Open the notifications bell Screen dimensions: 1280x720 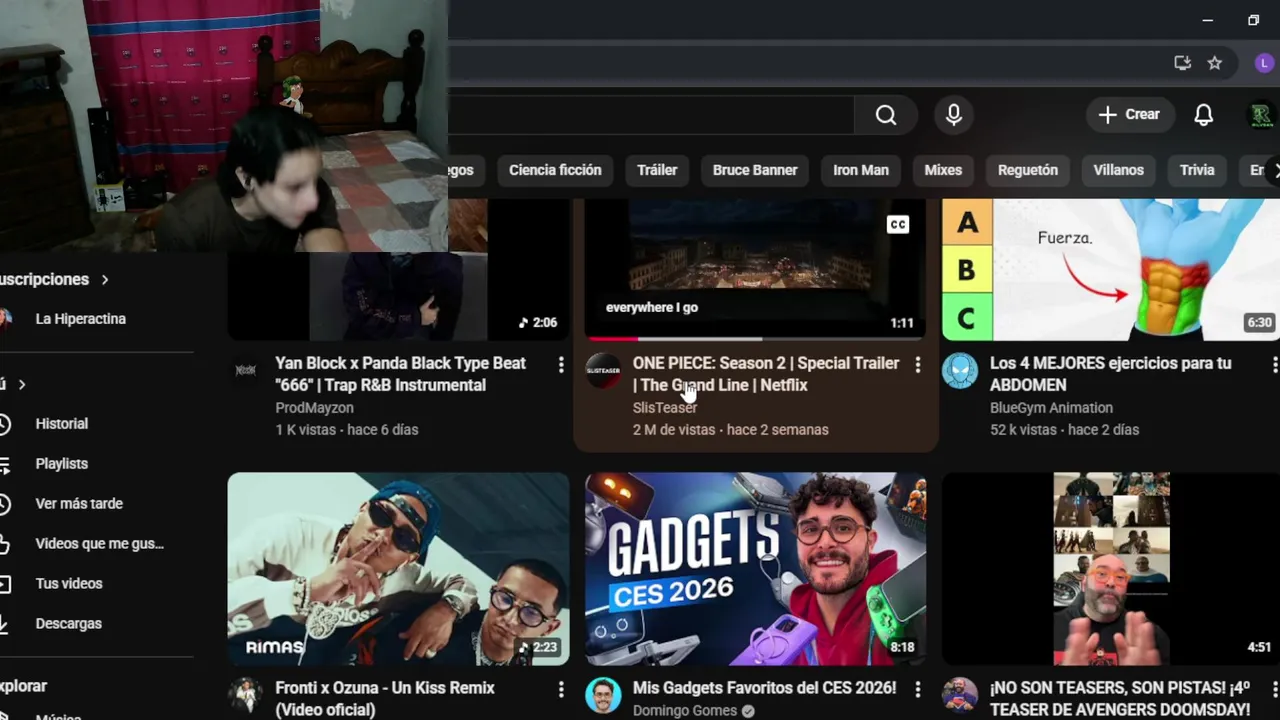point(1204,115)
